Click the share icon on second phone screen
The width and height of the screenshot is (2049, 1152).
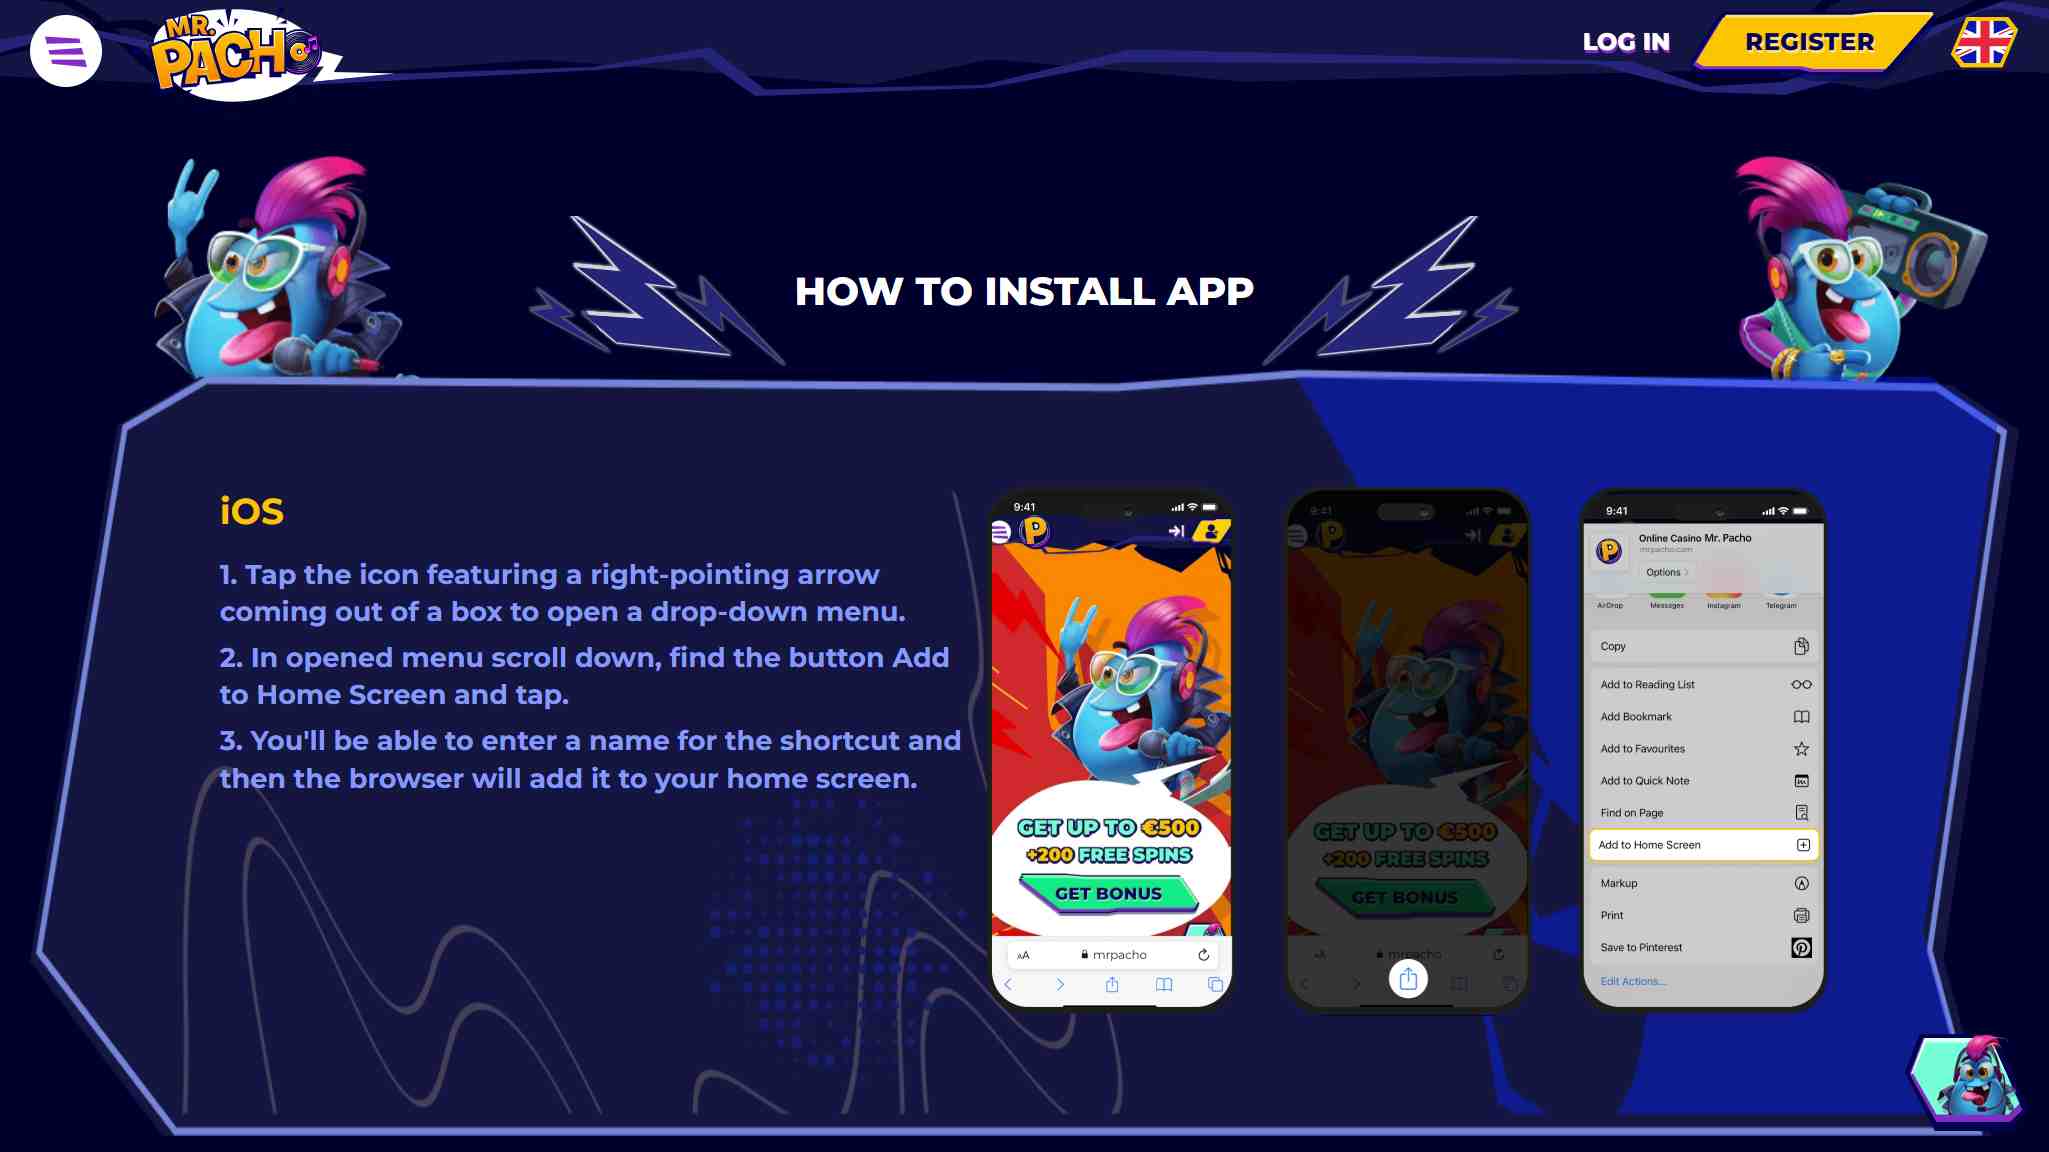click(x=1407, y=979)
